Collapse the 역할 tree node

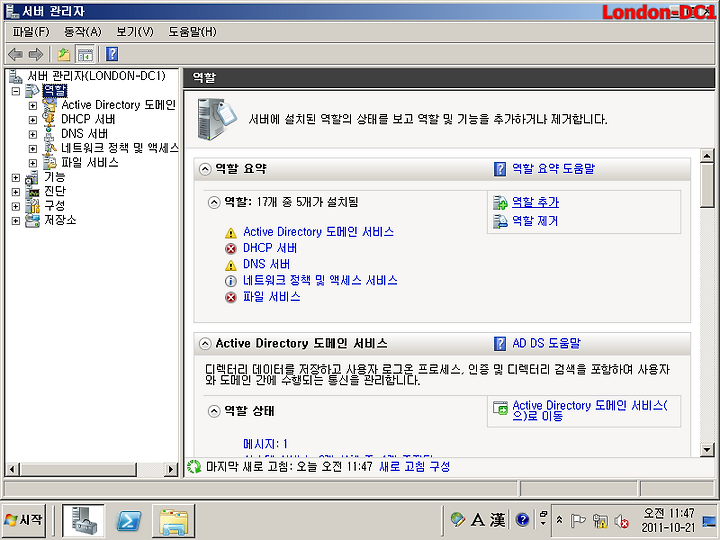click(16, 91)
